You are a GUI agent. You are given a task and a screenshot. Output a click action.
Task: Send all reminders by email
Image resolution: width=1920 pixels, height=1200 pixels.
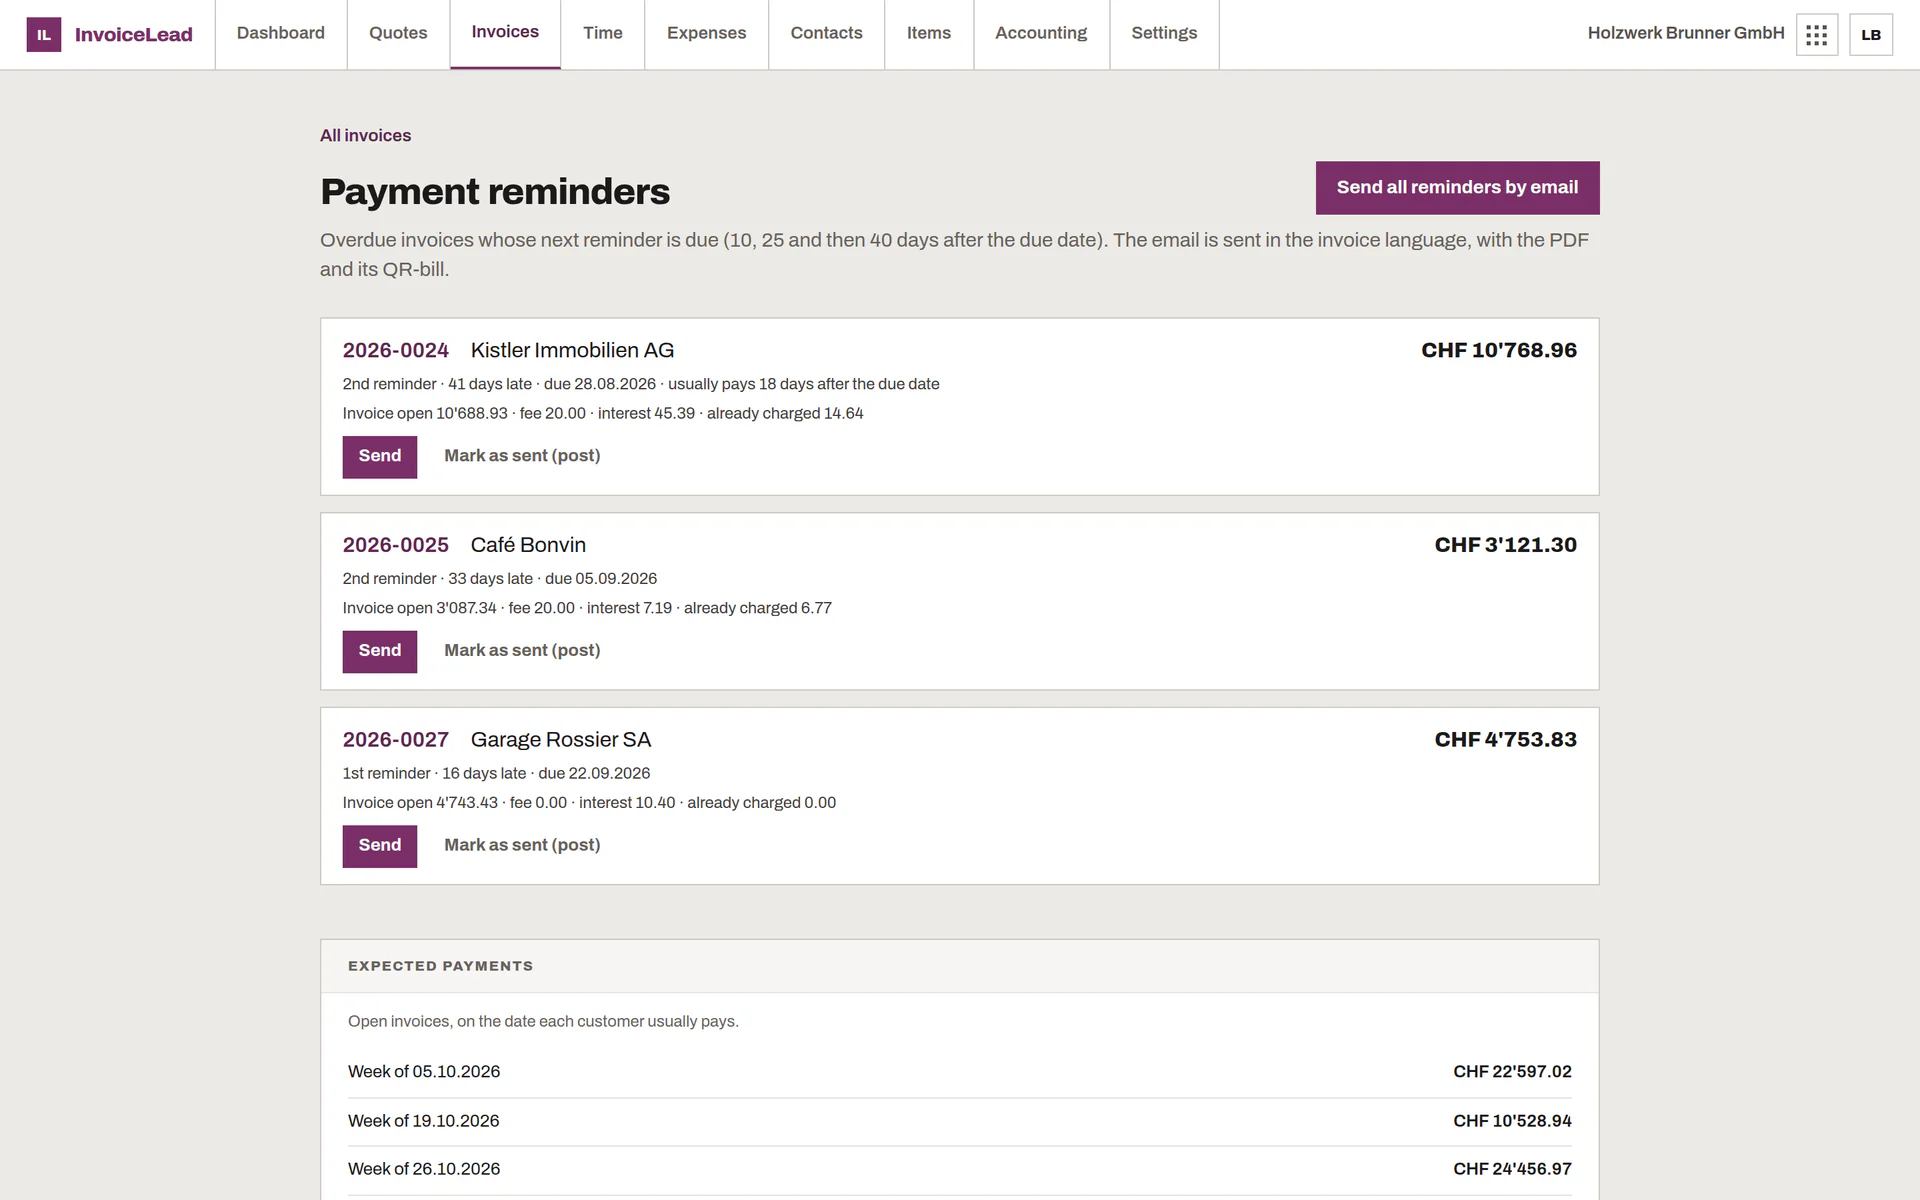pyautogui.click(x=1457, y=188)
